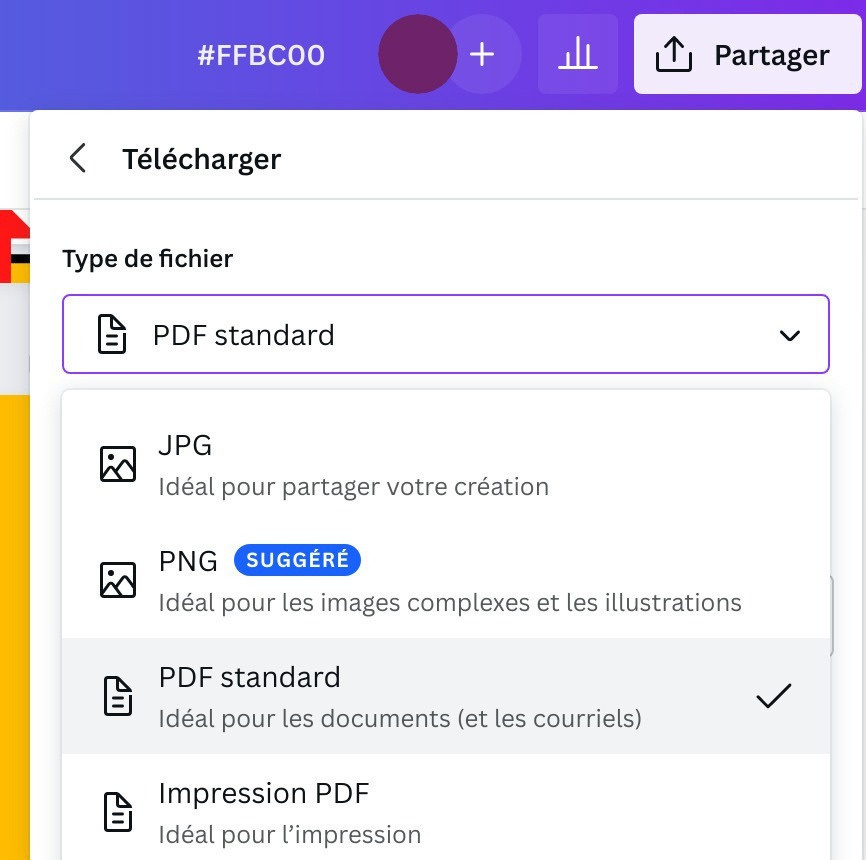The image size is (866, 860).
Task: Click the image icon next to PNG
Action: [118, 580]
